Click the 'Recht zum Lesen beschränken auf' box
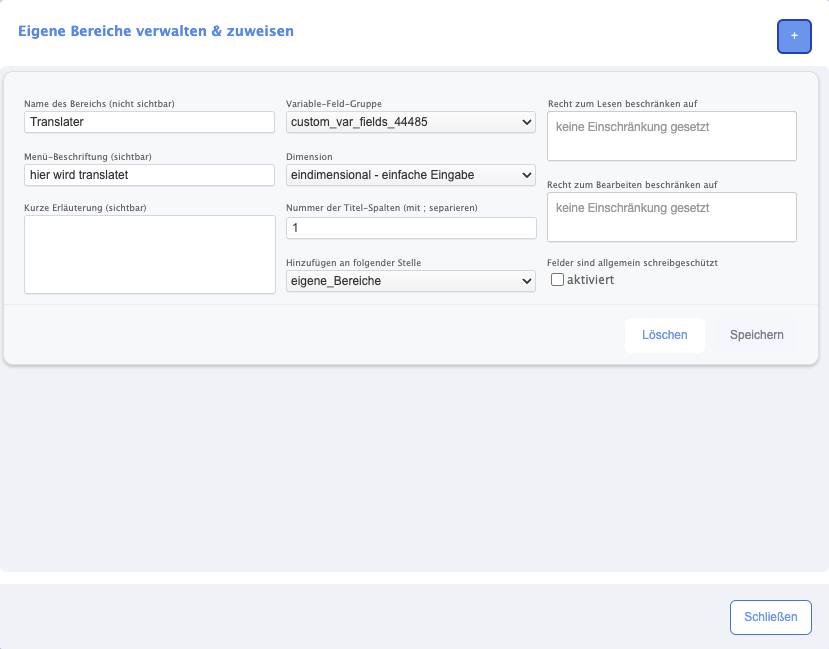This screenshot has width=829, height=649. pos(671,136)
